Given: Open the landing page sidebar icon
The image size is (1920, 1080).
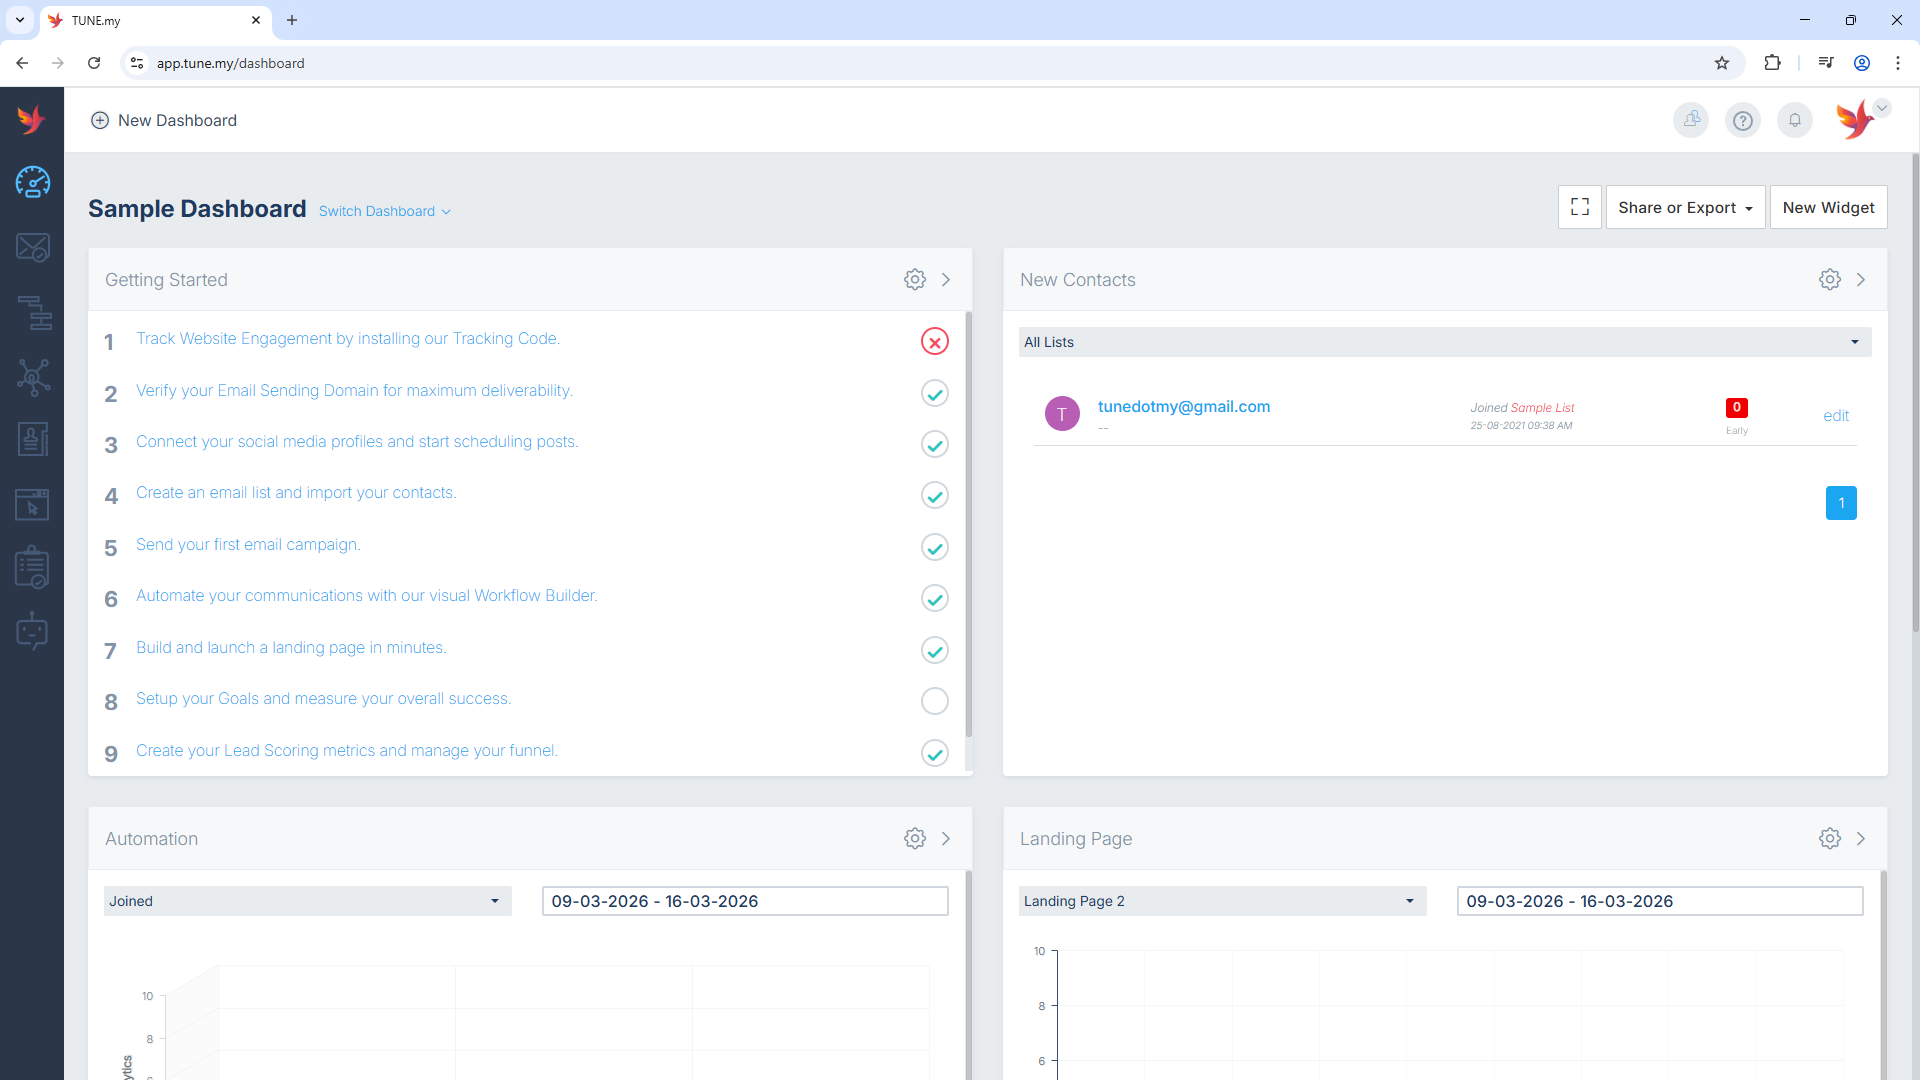Looking at the screenshot, I should point(33,505).
